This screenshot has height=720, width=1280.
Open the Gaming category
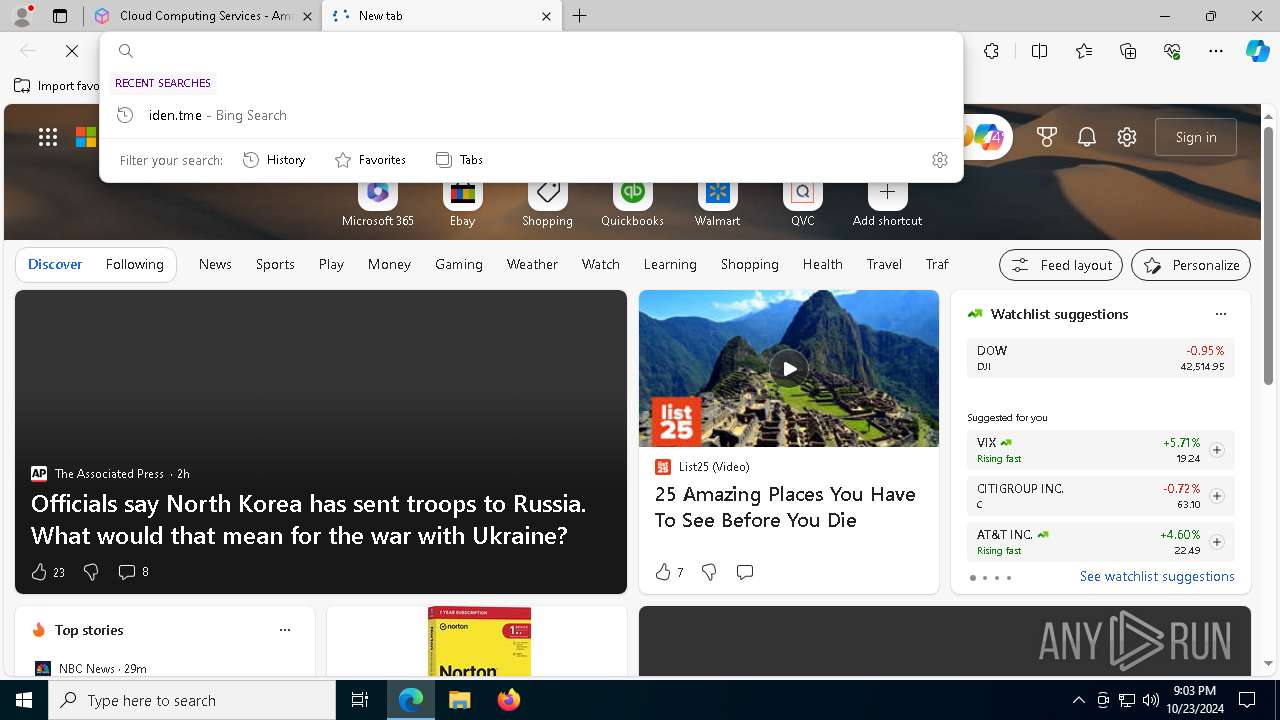coord(459,264)
